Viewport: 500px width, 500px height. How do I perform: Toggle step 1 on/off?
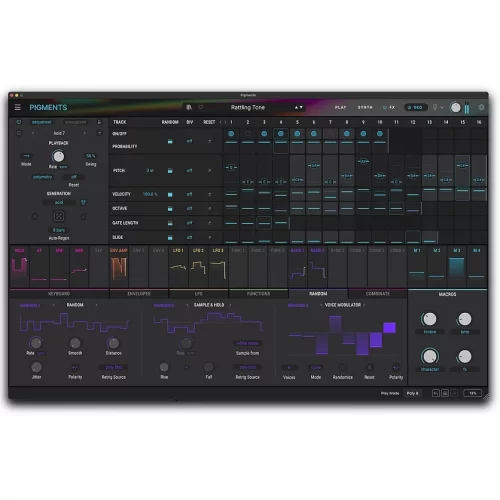[231, 134]
